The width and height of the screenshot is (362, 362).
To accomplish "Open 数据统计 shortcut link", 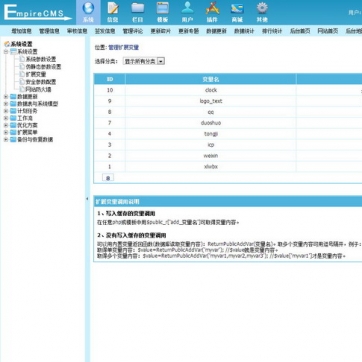I will (244, 31).
